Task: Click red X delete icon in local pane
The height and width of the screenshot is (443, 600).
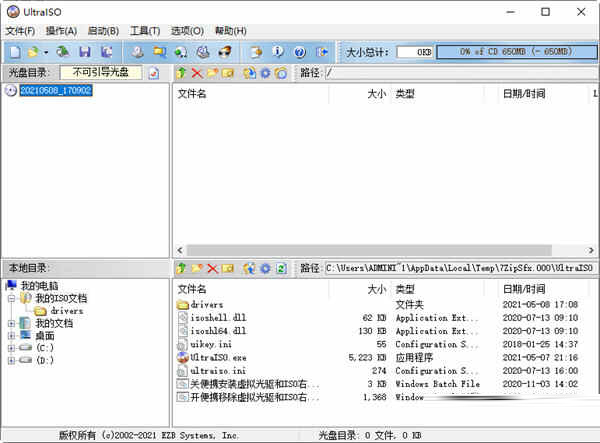Action: point(213,268)
